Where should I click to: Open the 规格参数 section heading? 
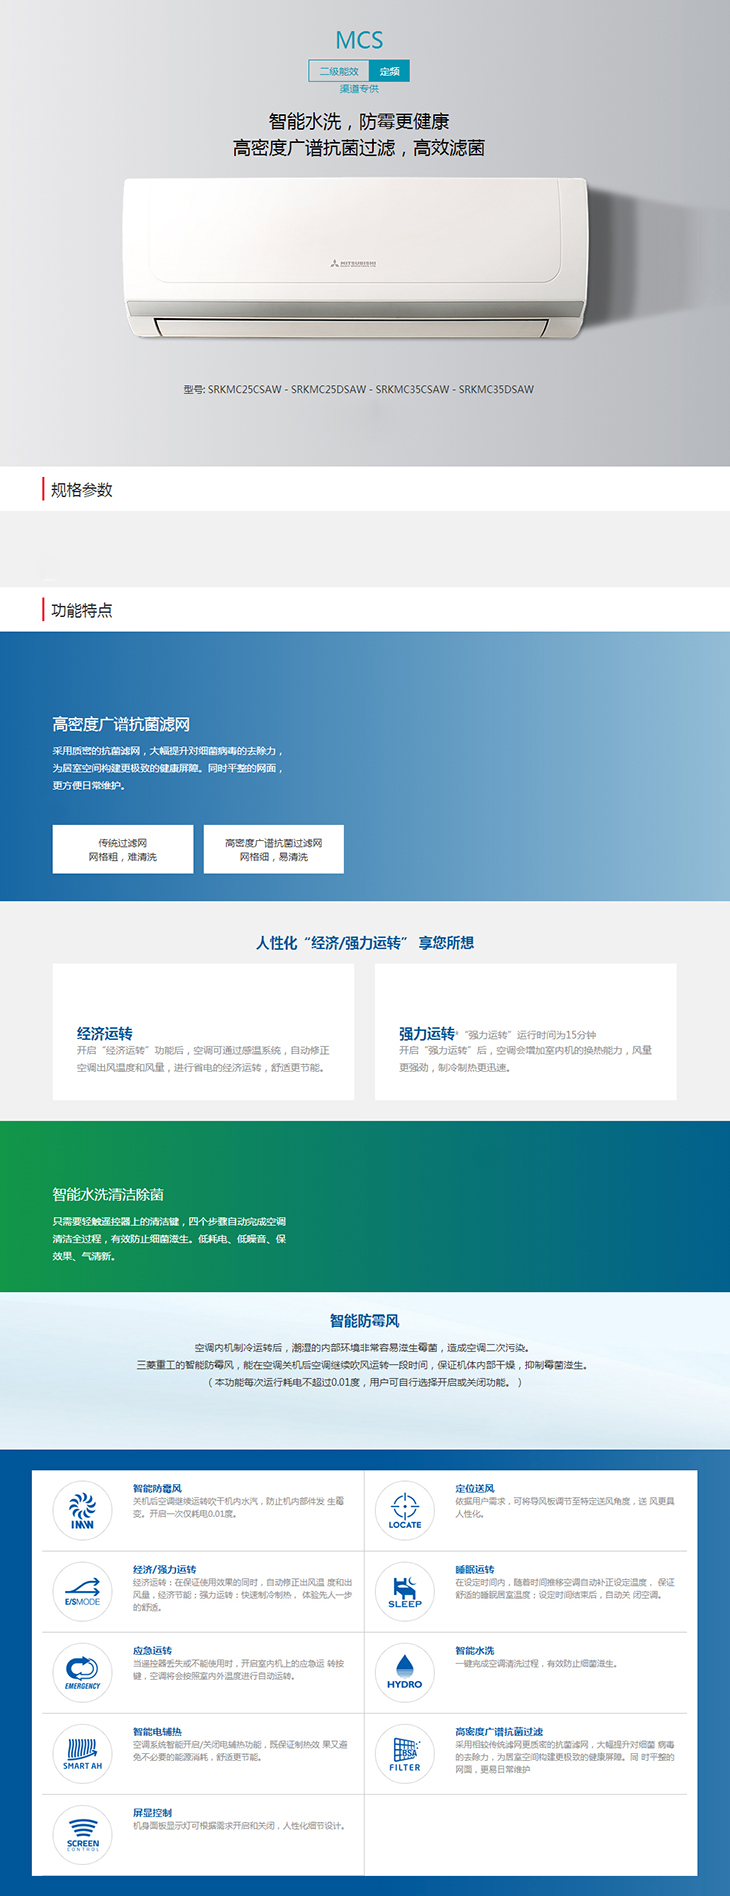(82, 490)
